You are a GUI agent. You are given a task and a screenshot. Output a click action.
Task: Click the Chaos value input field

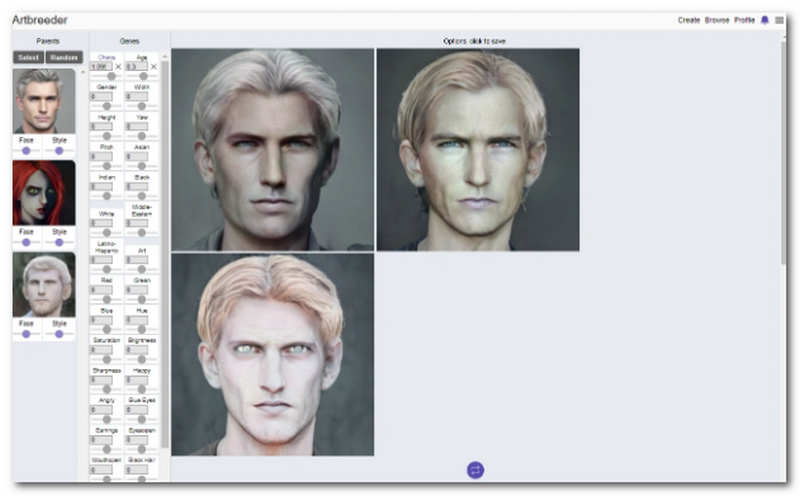(x=101, y=67)
